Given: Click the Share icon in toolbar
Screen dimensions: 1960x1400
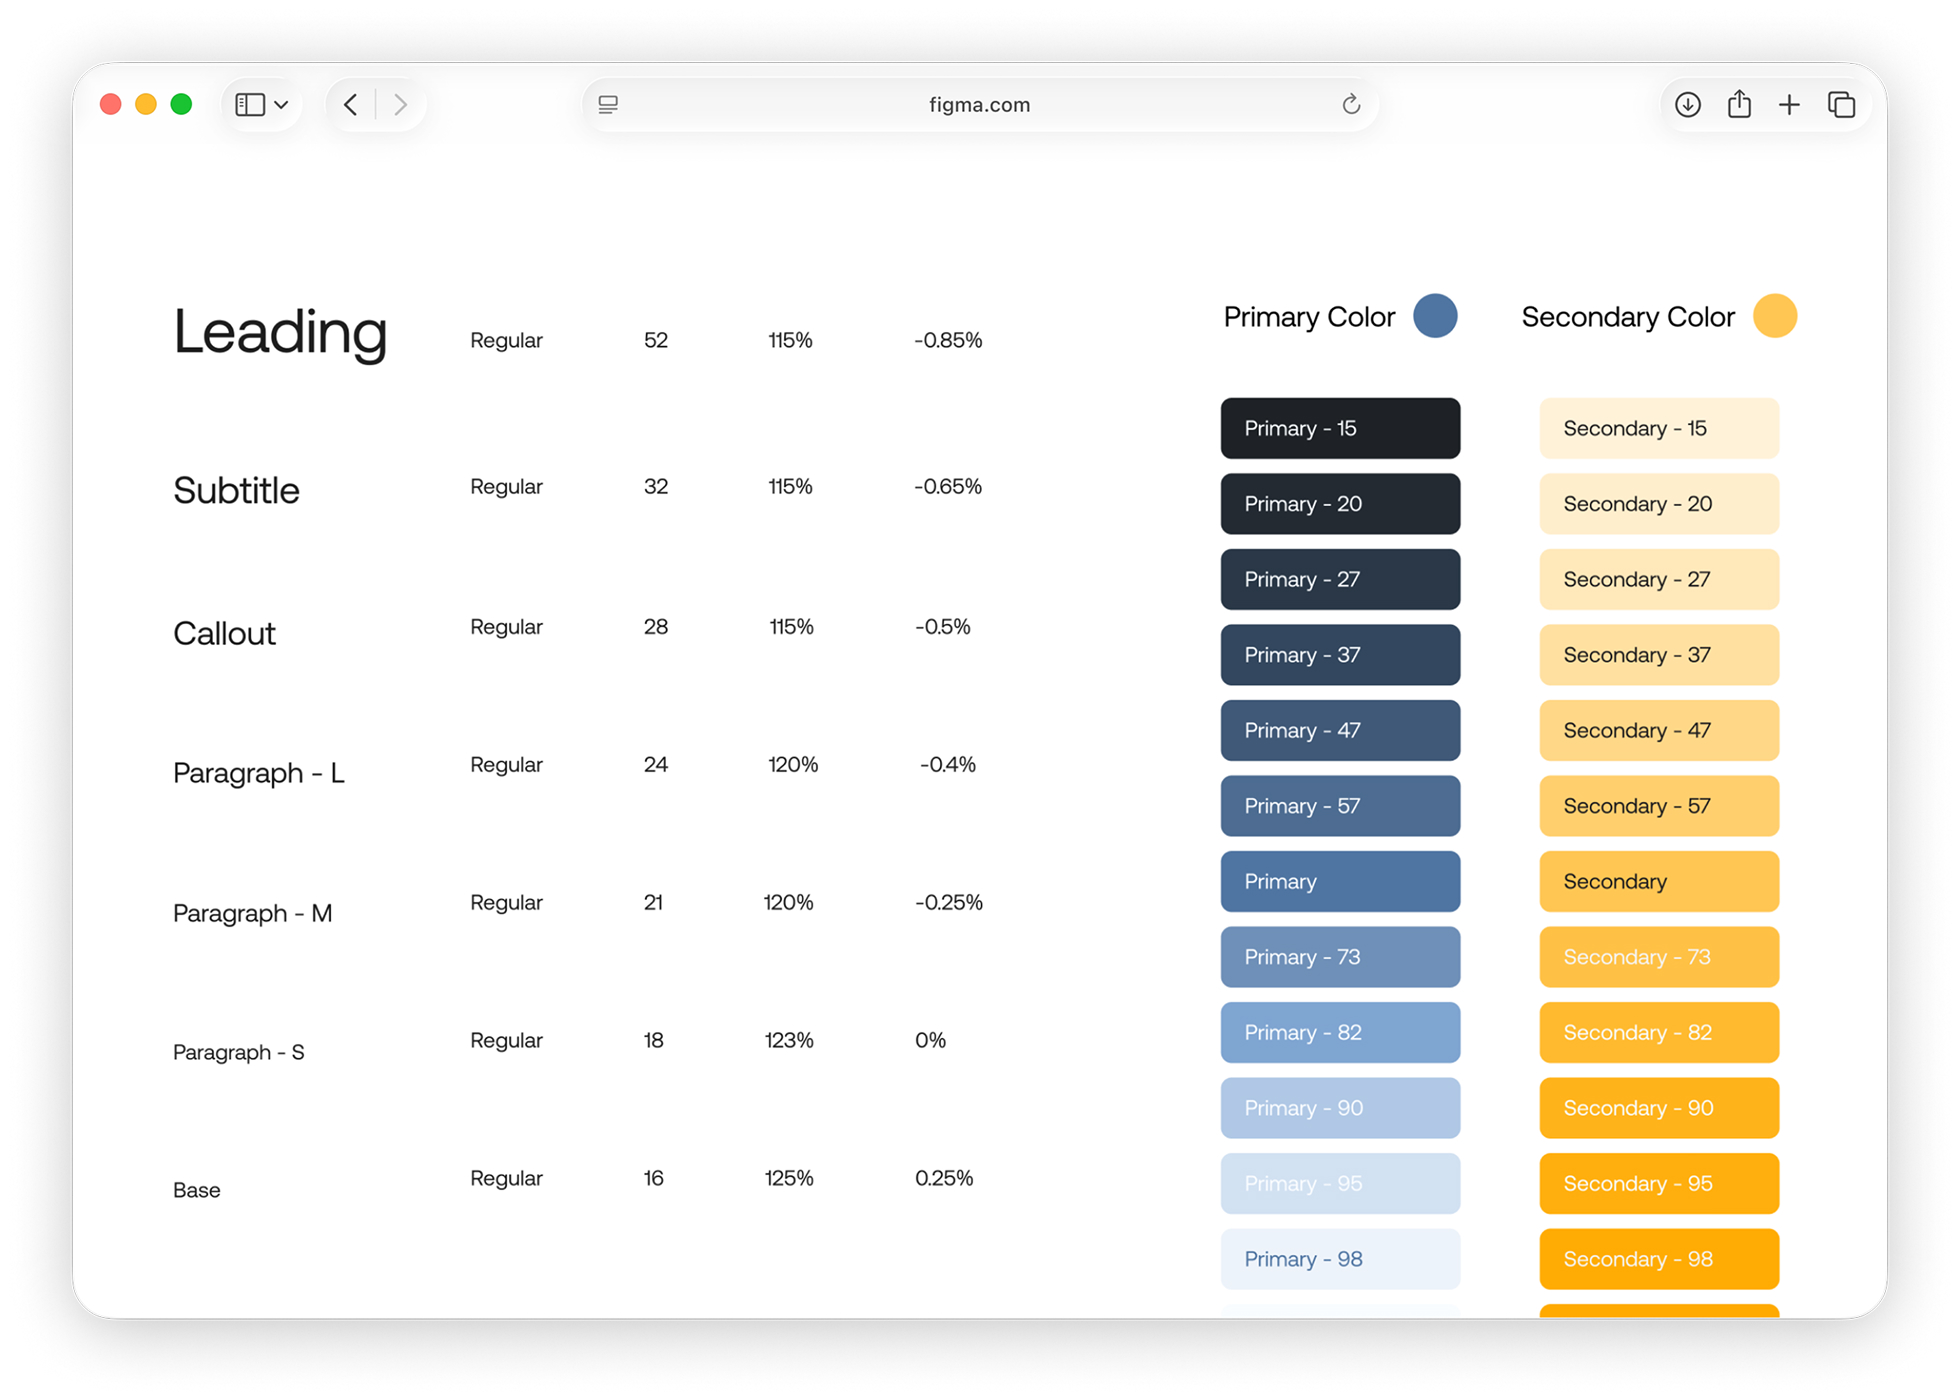Looking at the screenshot, I should [x=1740, y=103].
